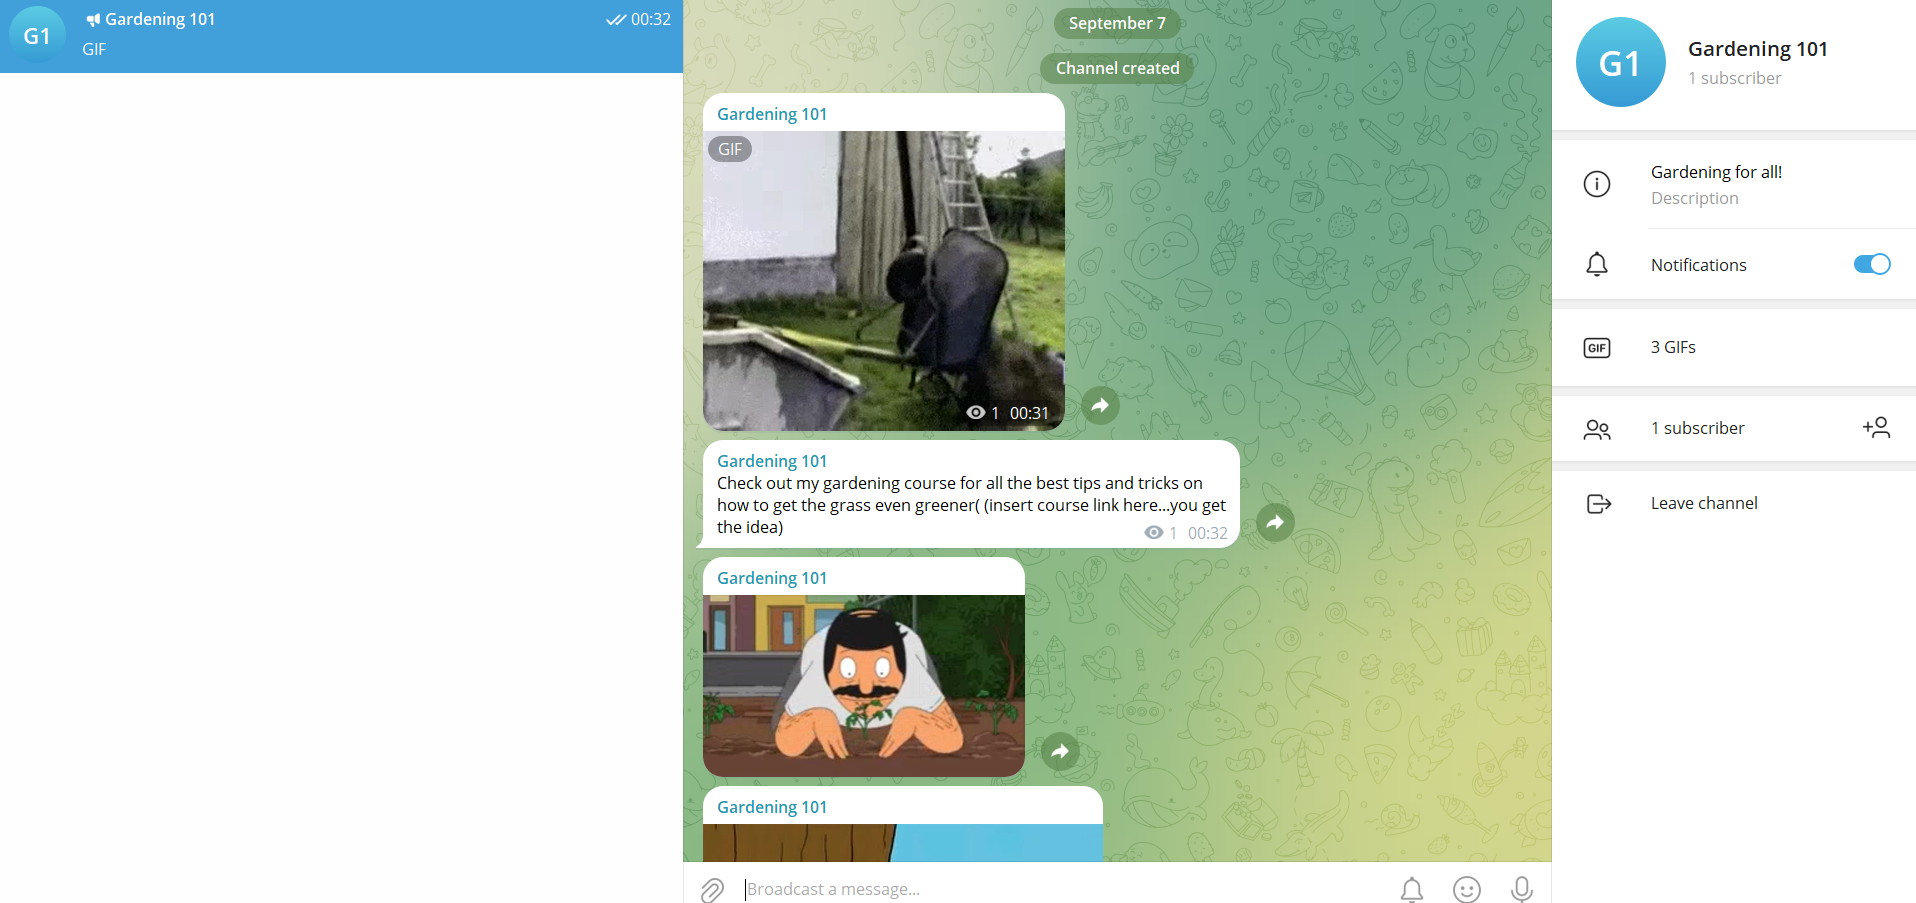Click the Gardening 101 sender name on first GIF
Viewport: 1916px width, 903px height.
(x=772, y=114)
